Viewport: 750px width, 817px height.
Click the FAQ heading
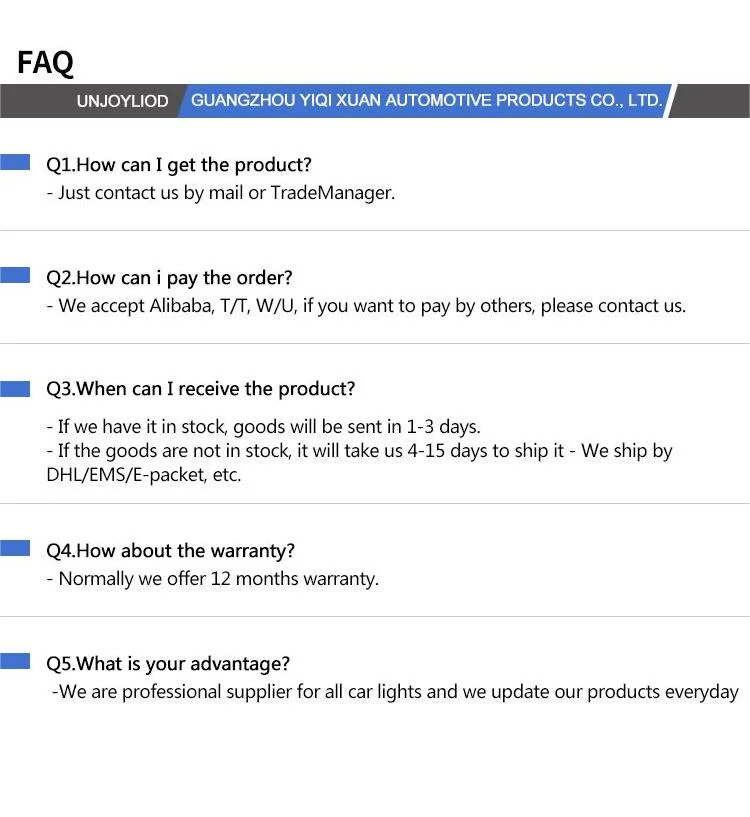(45, 63)
